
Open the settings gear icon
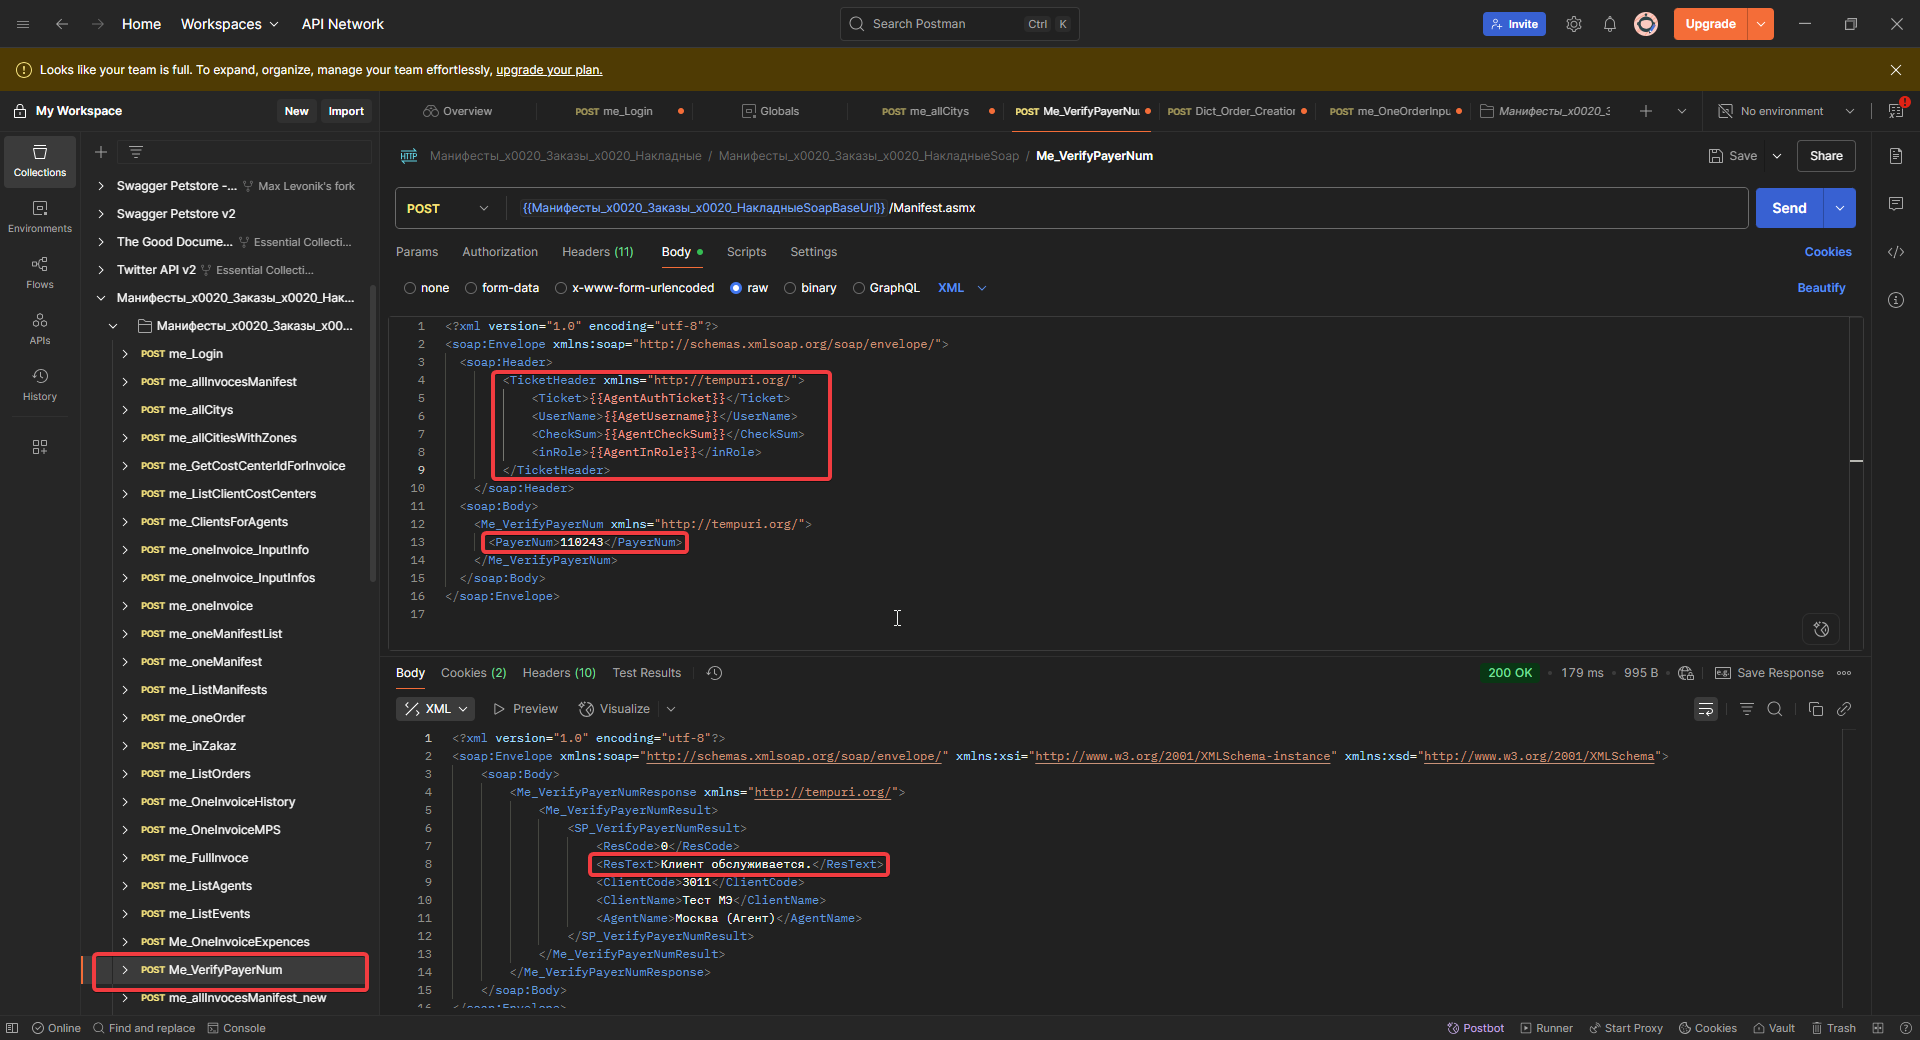[1574, 24]
